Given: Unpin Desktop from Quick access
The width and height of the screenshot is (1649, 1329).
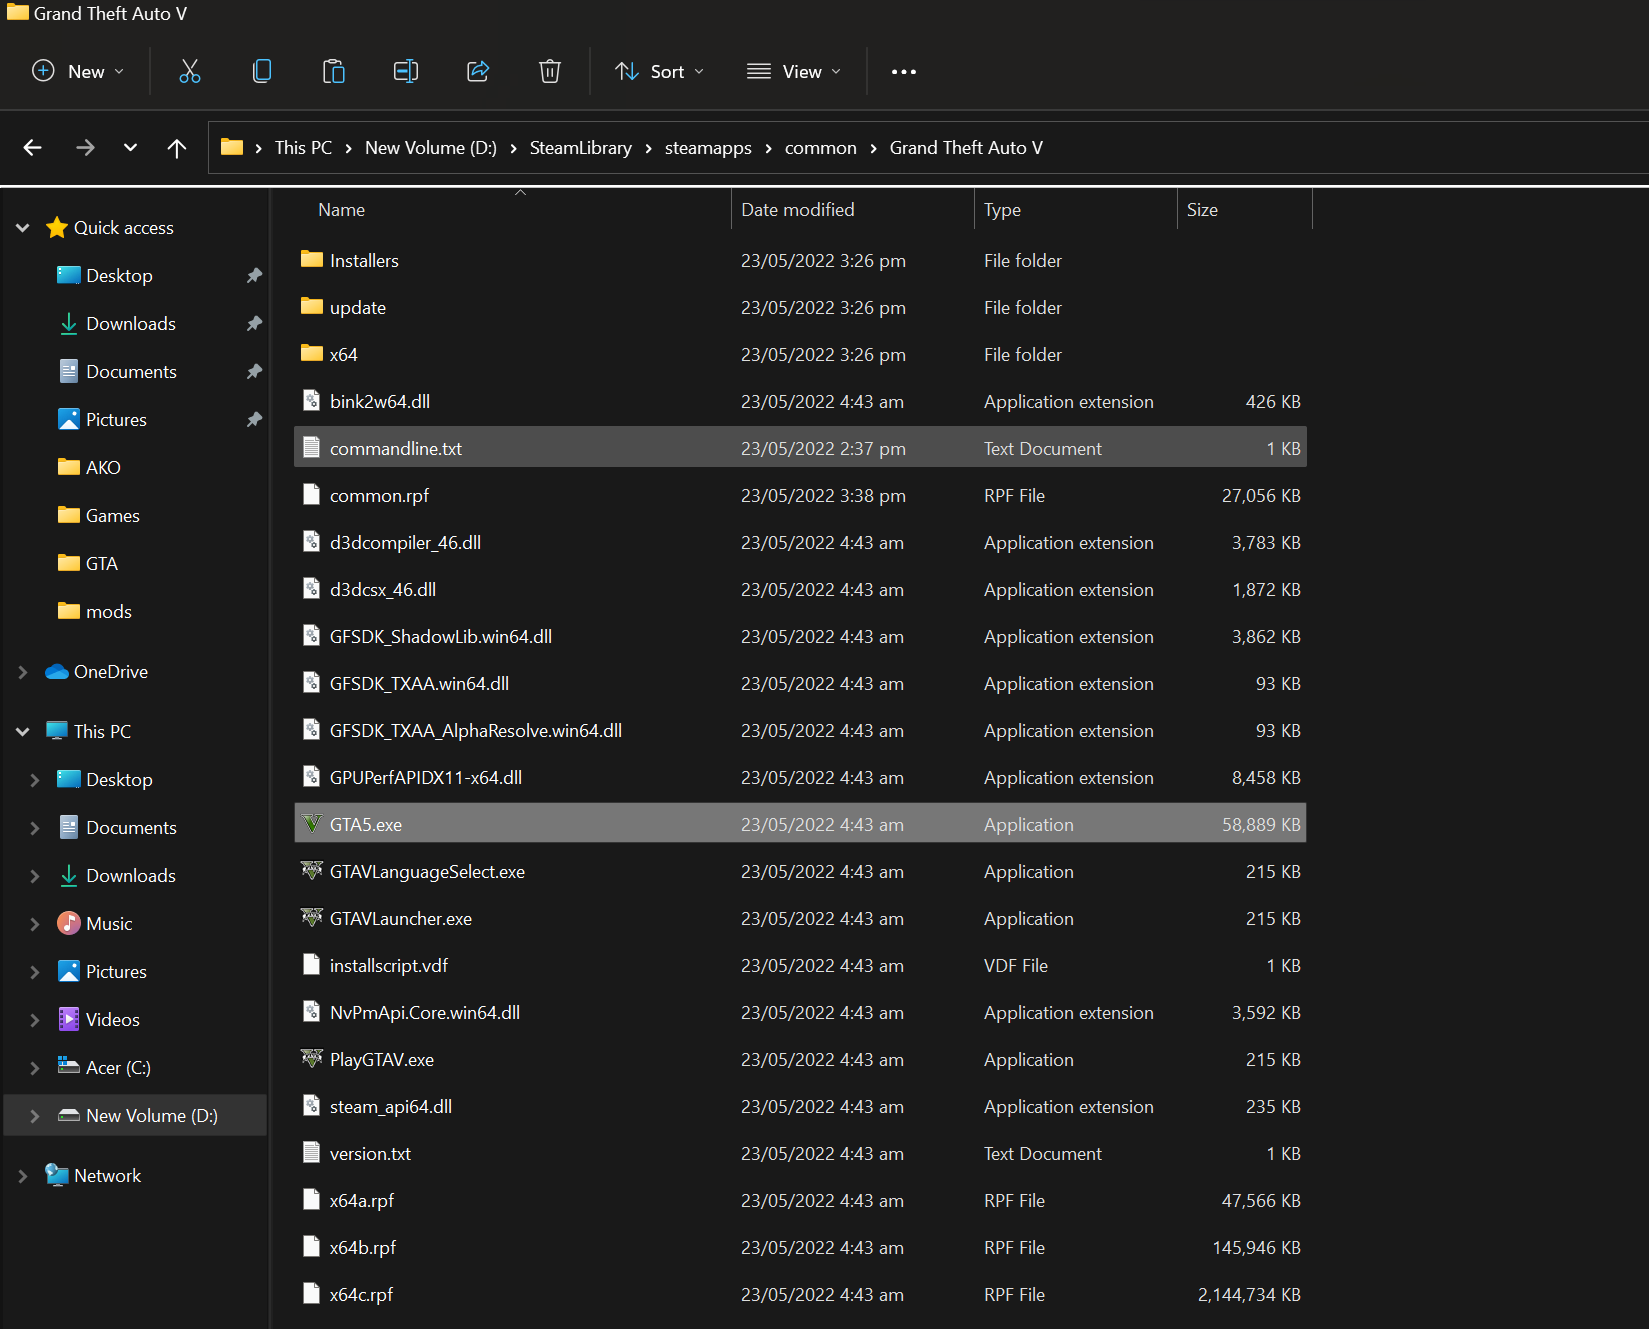Looking at the screenshot, I should [x=254, y=276].
